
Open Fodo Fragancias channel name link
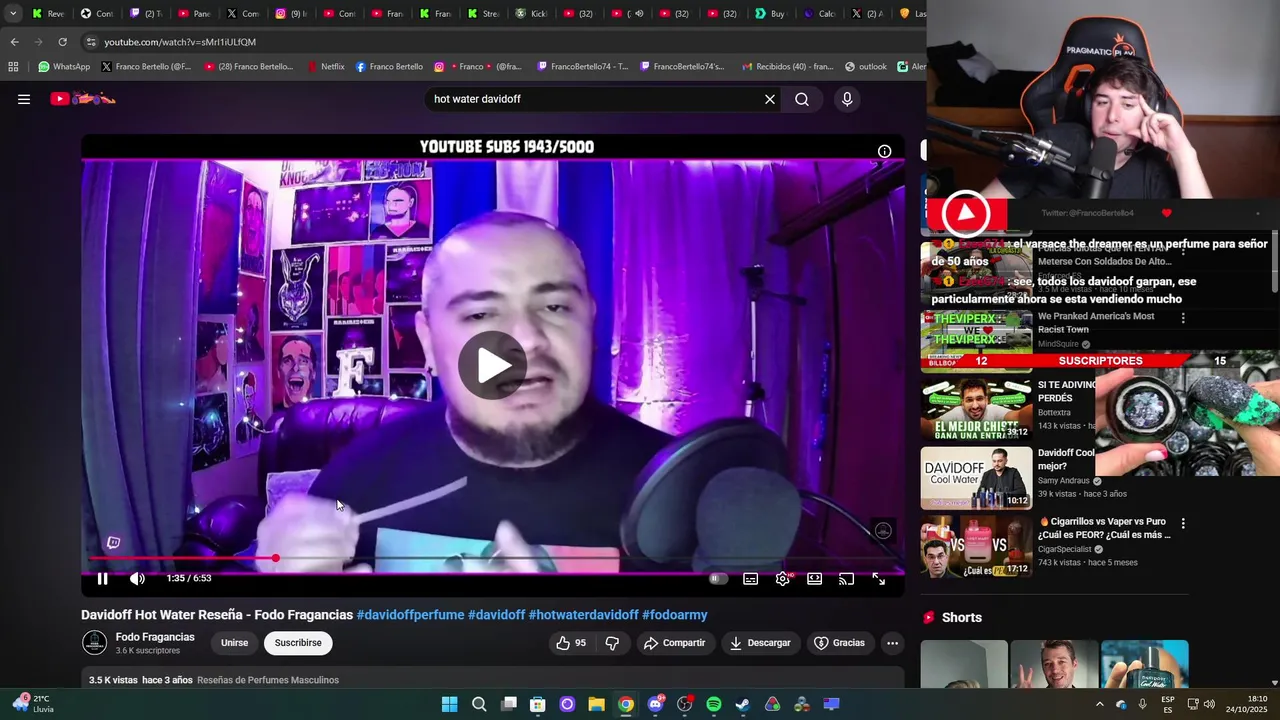(x=155, y=637)
